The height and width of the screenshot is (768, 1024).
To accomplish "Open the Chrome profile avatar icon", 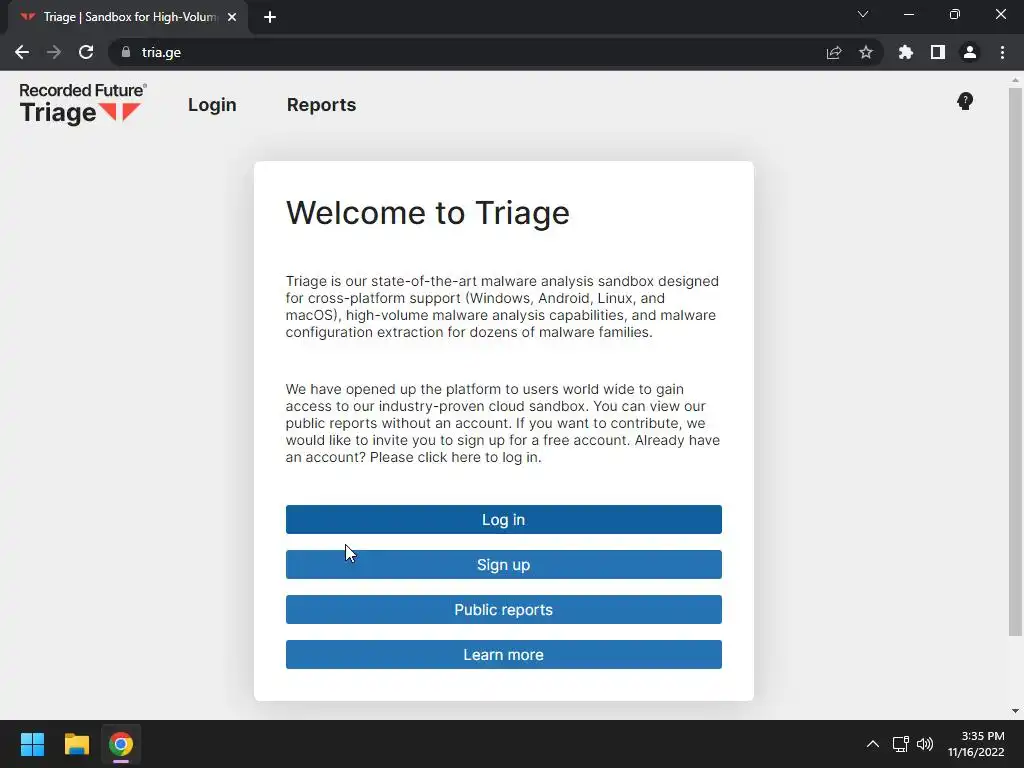I will (970, 52).
